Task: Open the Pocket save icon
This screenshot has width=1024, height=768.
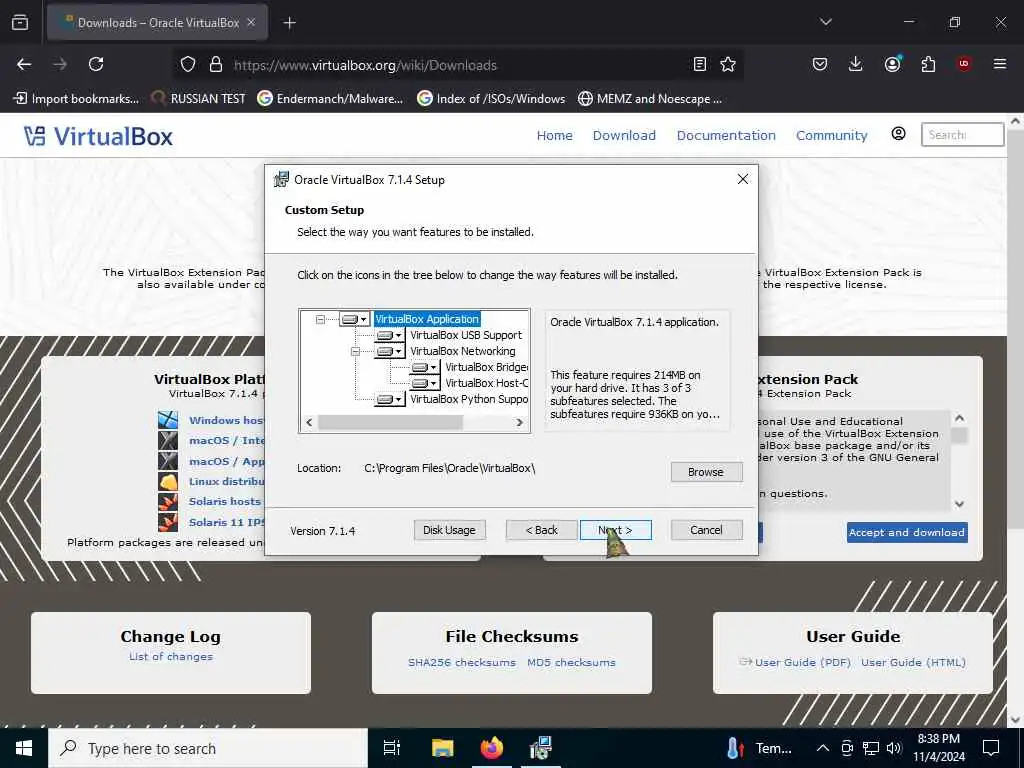Action: tap(820, 64)
